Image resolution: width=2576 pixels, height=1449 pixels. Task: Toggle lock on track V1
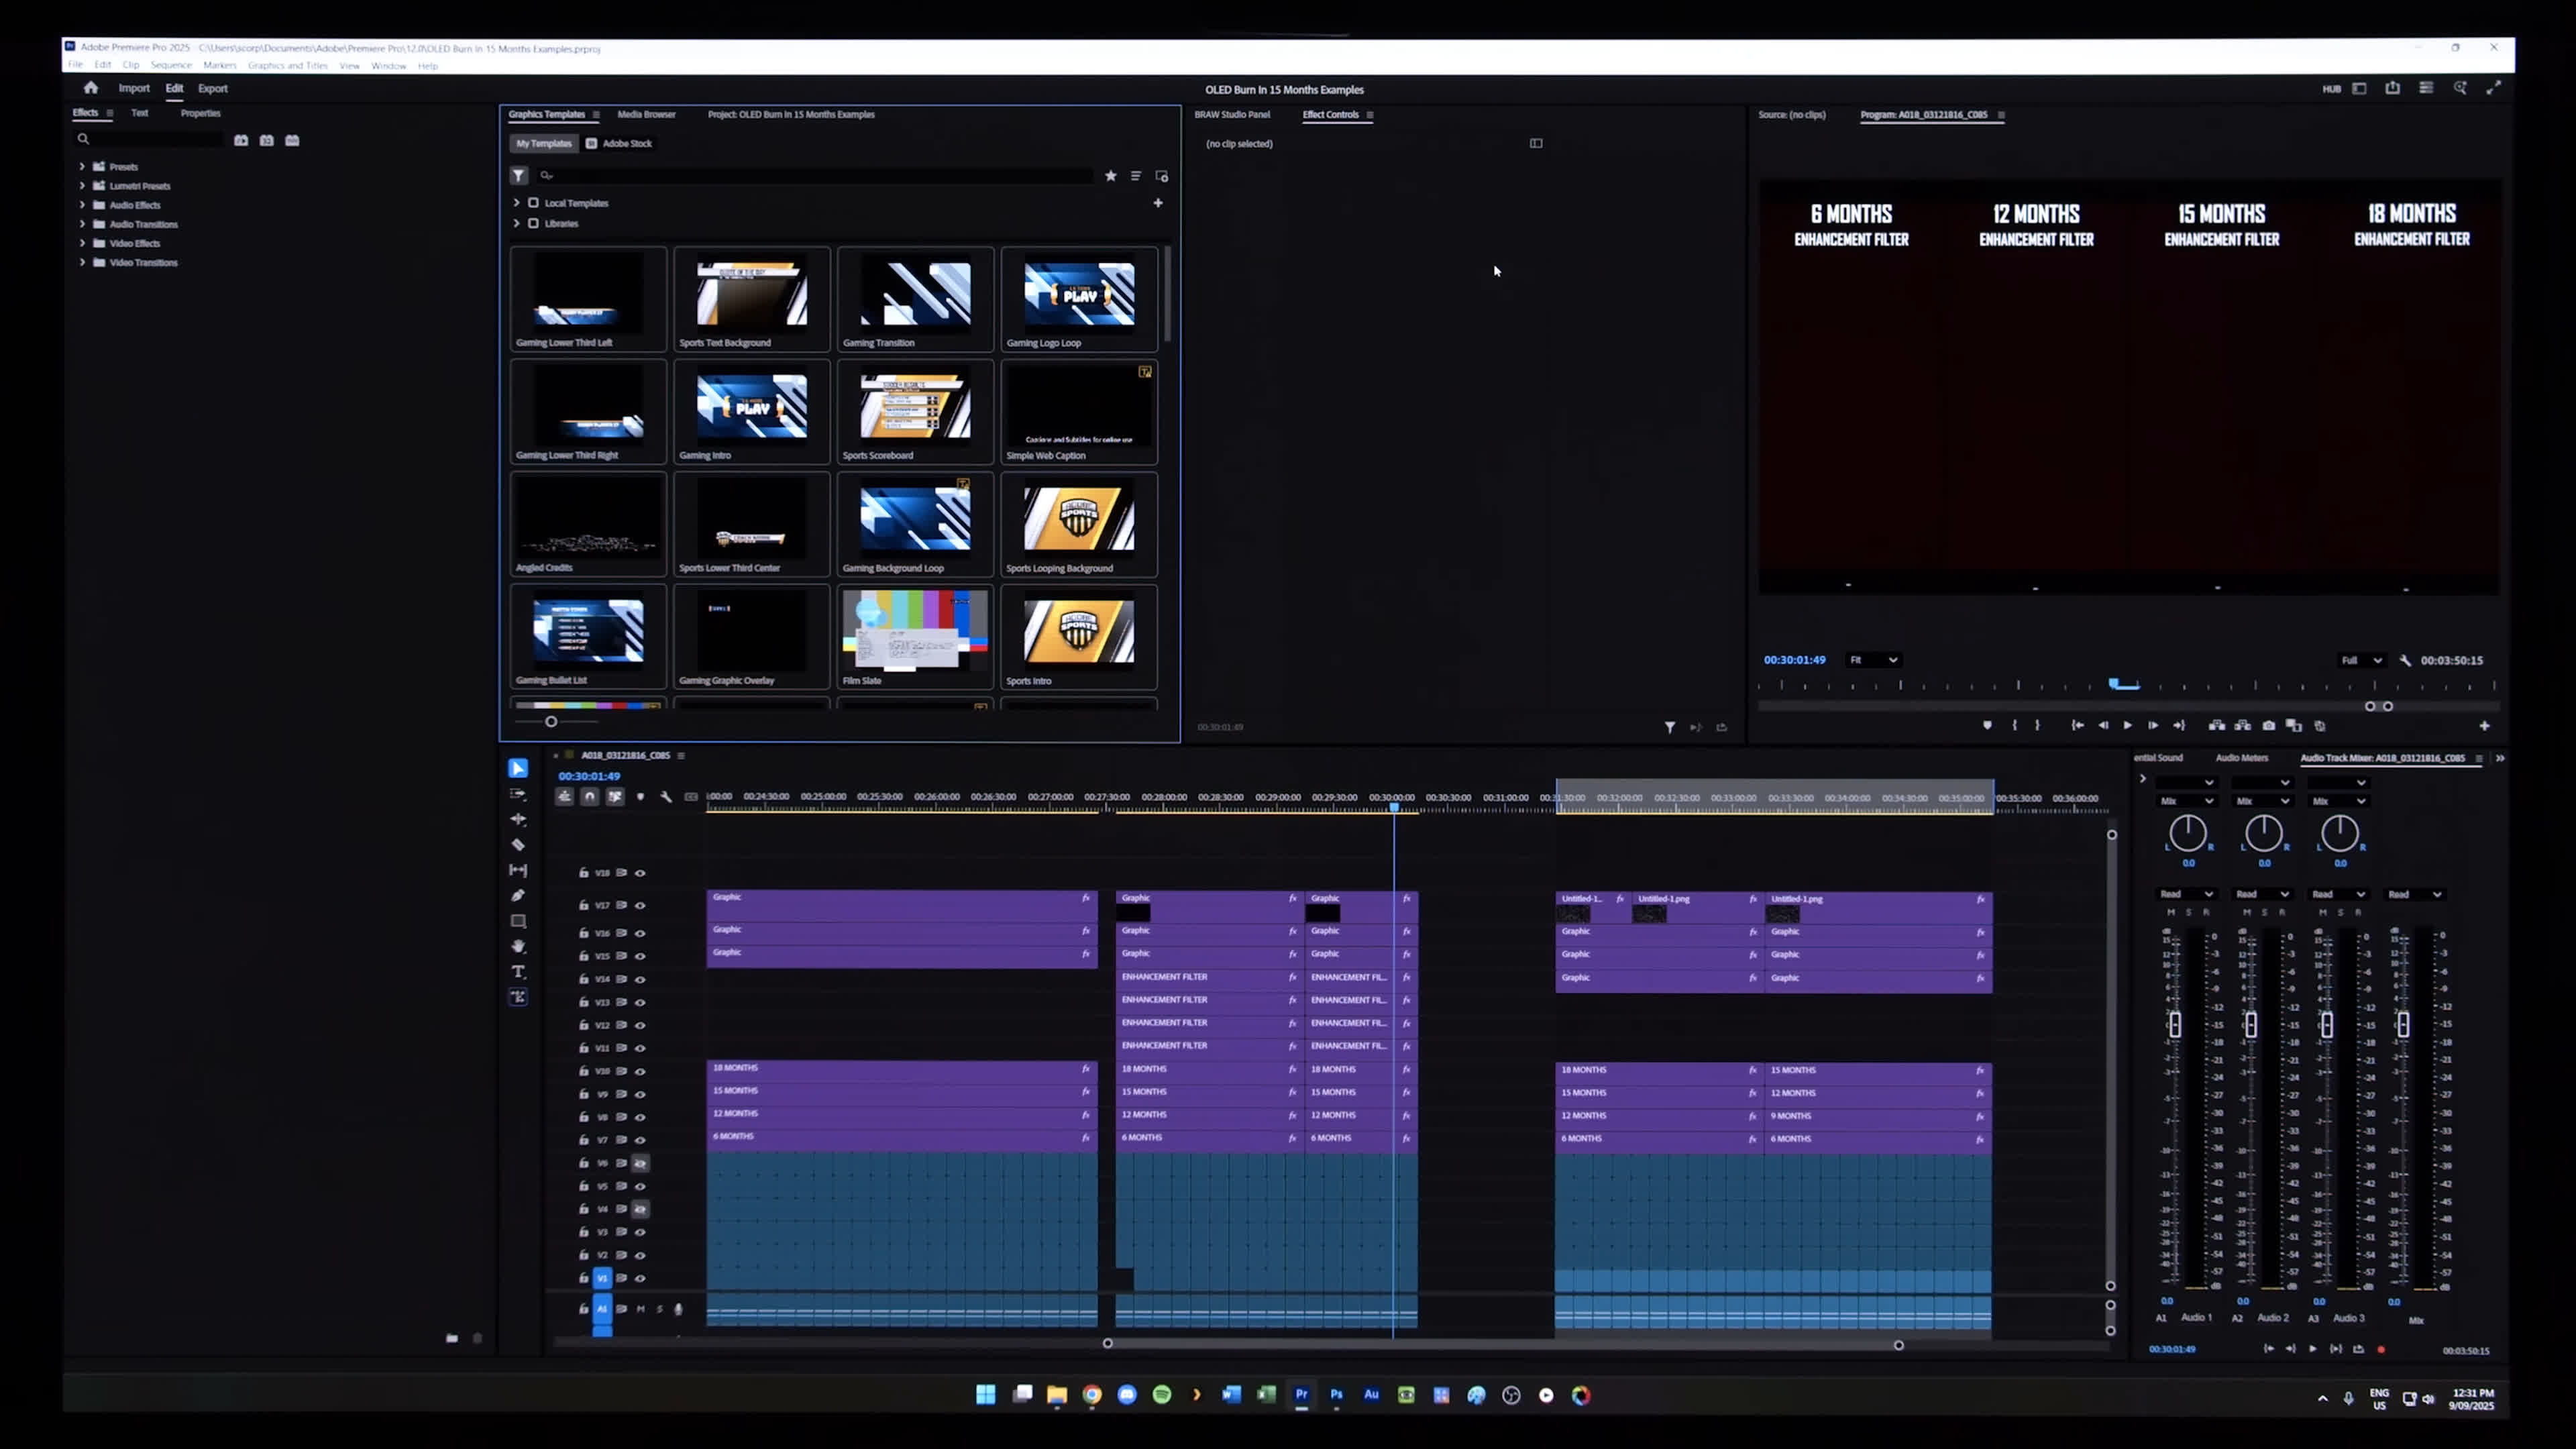[x=584, y=1278]
